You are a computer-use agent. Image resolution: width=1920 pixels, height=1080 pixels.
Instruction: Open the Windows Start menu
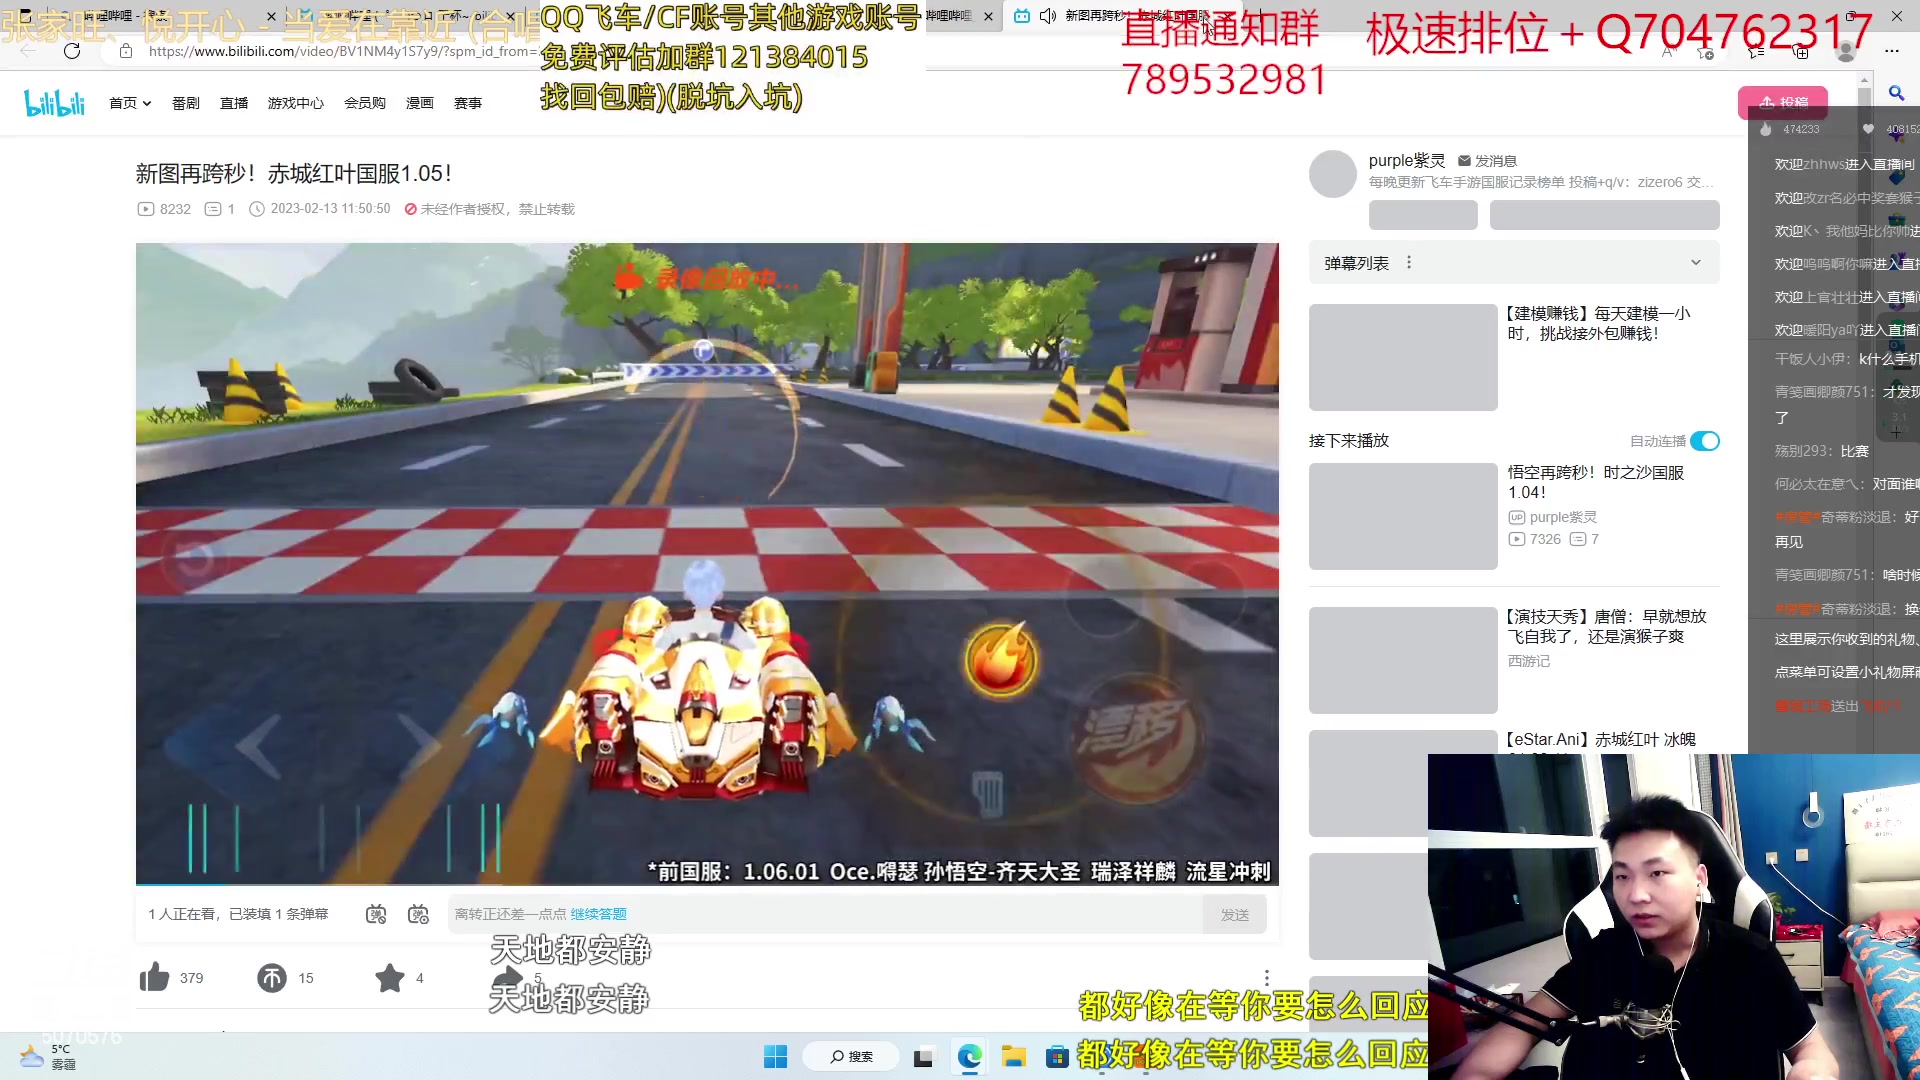775,1056
